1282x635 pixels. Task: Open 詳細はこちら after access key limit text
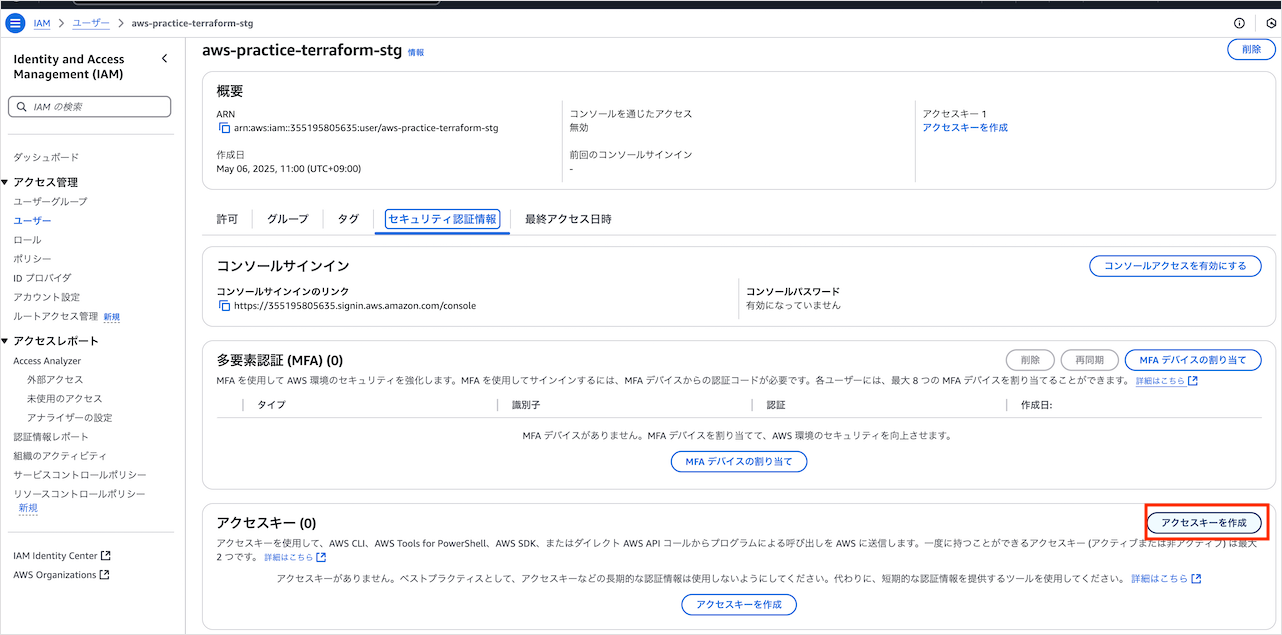click(294, 557)
